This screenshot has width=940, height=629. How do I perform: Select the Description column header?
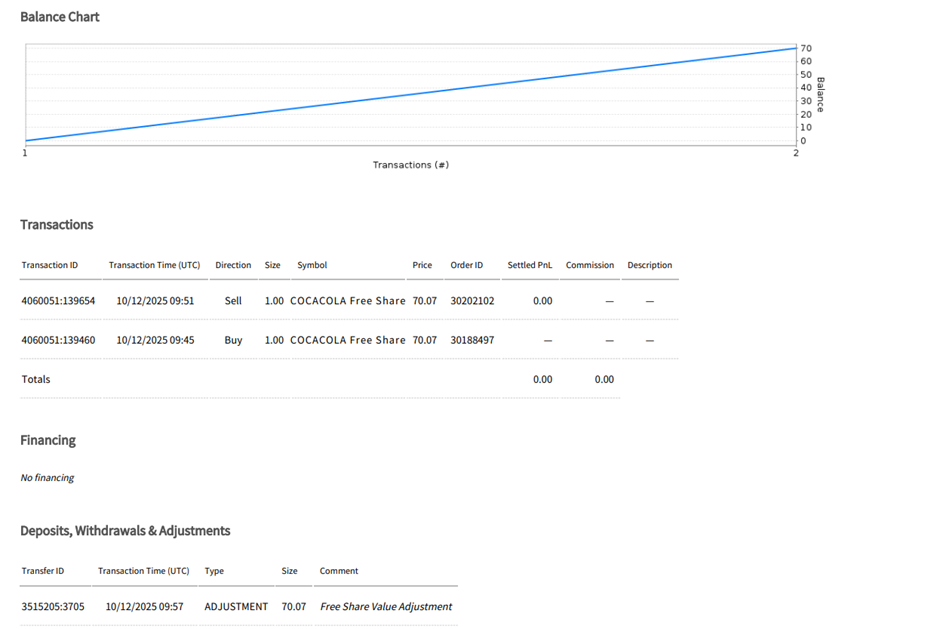(650, 265)
